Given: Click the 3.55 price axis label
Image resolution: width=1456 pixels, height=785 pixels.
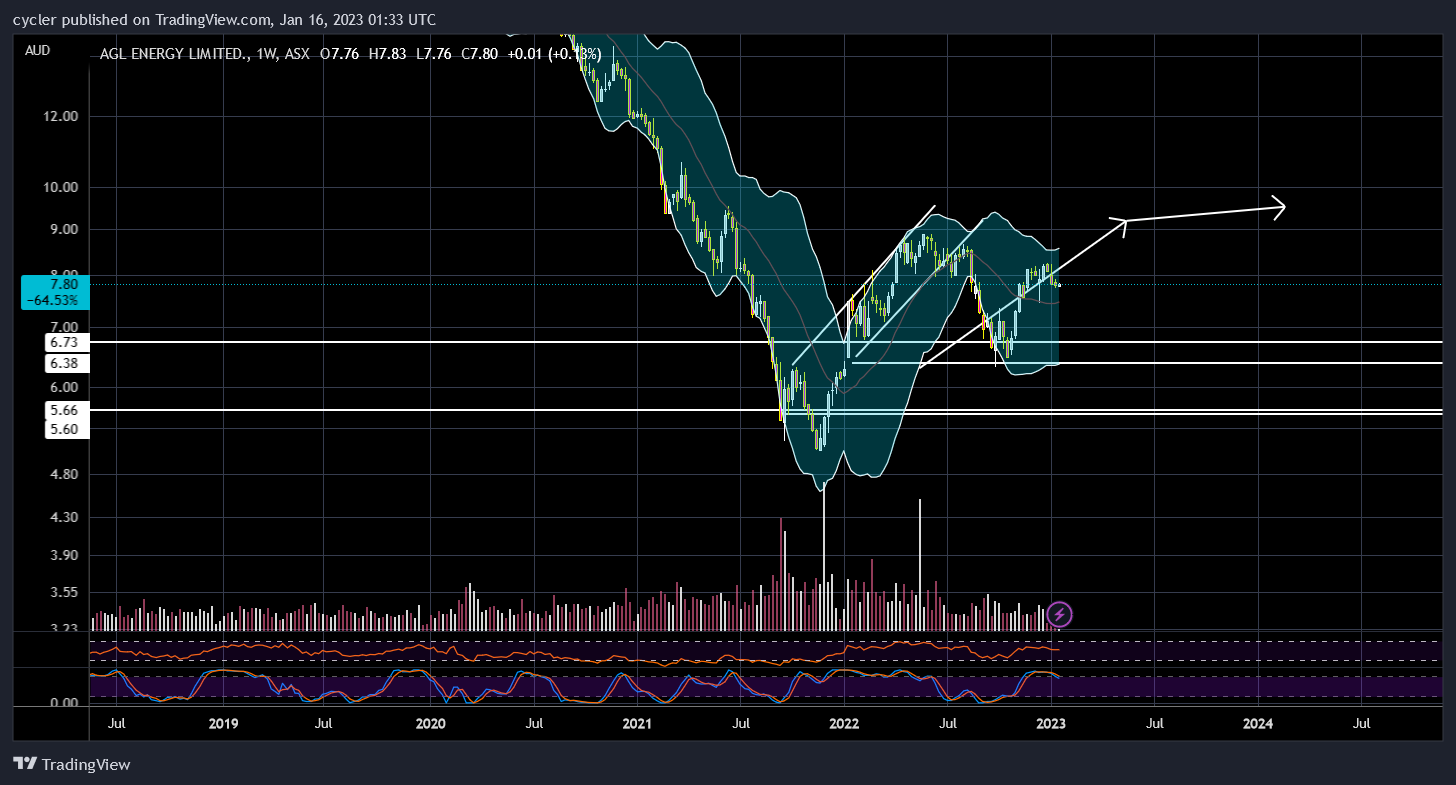Looking at the screenshot, I should coord(62,593).
